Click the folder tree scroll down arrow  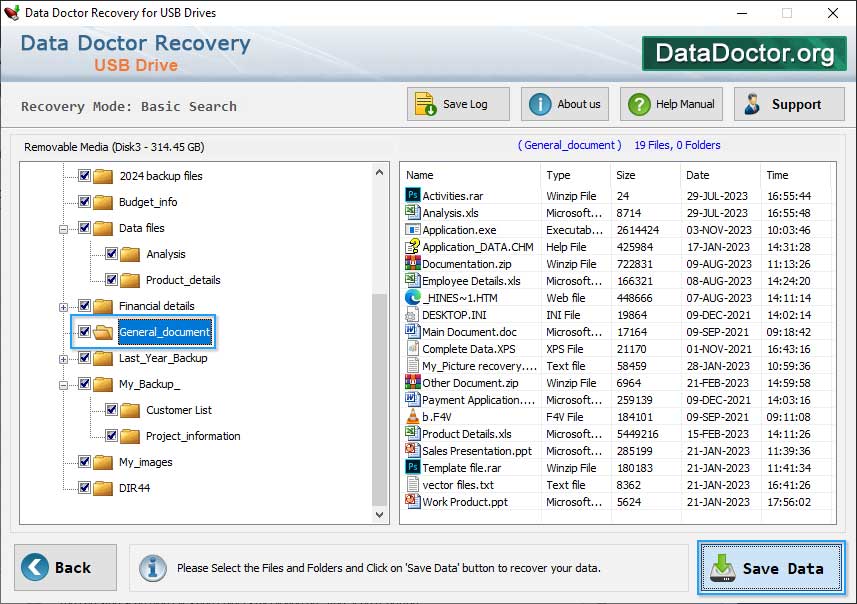(380, 514)
